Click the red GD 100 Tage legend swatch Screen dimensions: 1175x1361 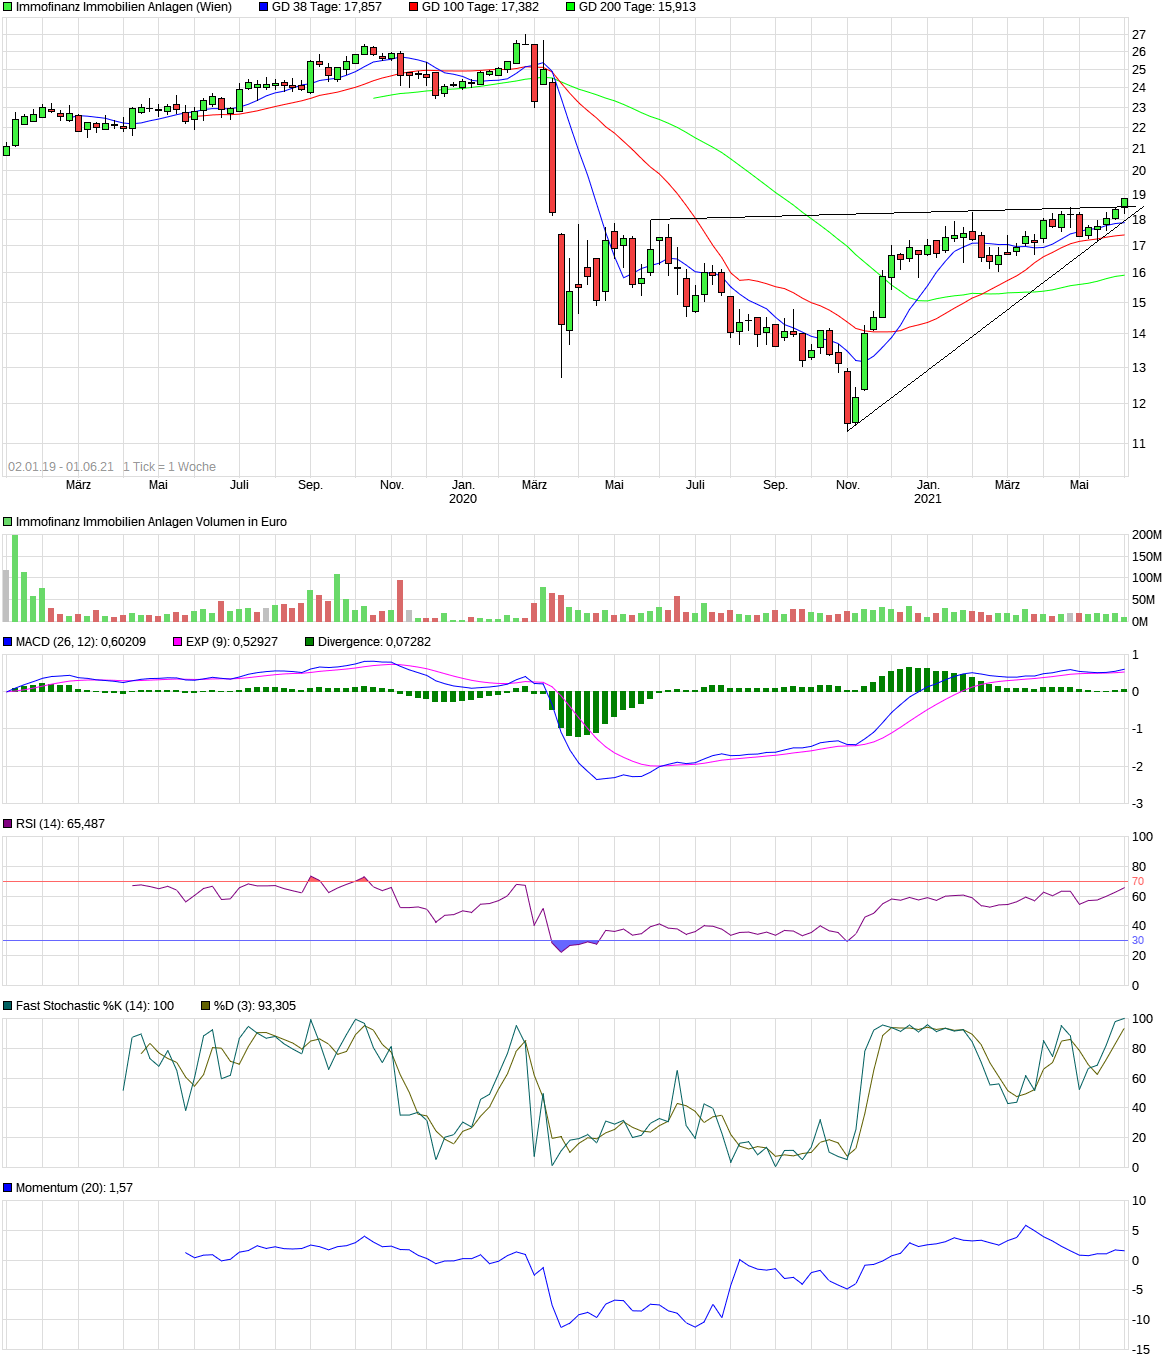(414, 7)
